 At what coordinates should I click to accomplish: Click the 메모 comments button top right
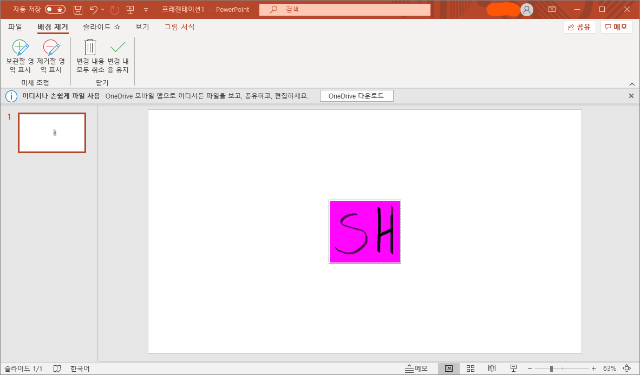(616, 27)
